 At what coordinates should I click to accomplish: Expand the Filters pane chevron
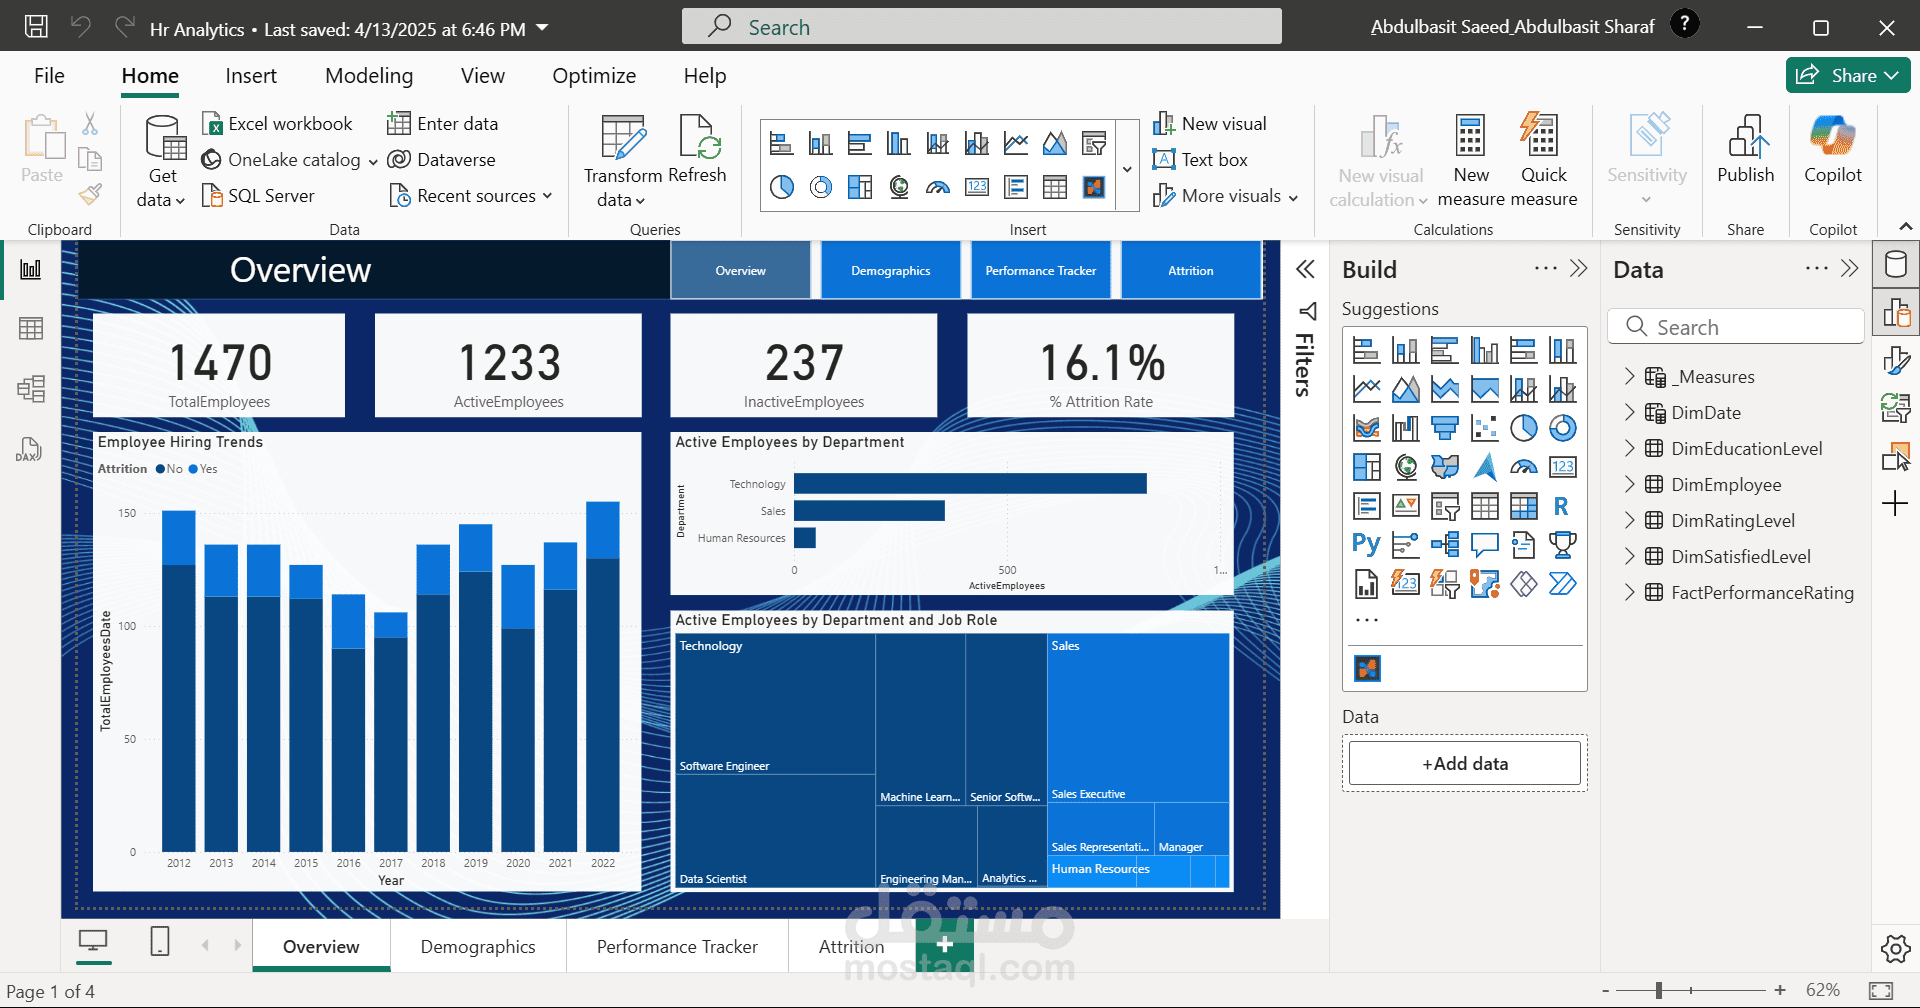point(1305,269)
